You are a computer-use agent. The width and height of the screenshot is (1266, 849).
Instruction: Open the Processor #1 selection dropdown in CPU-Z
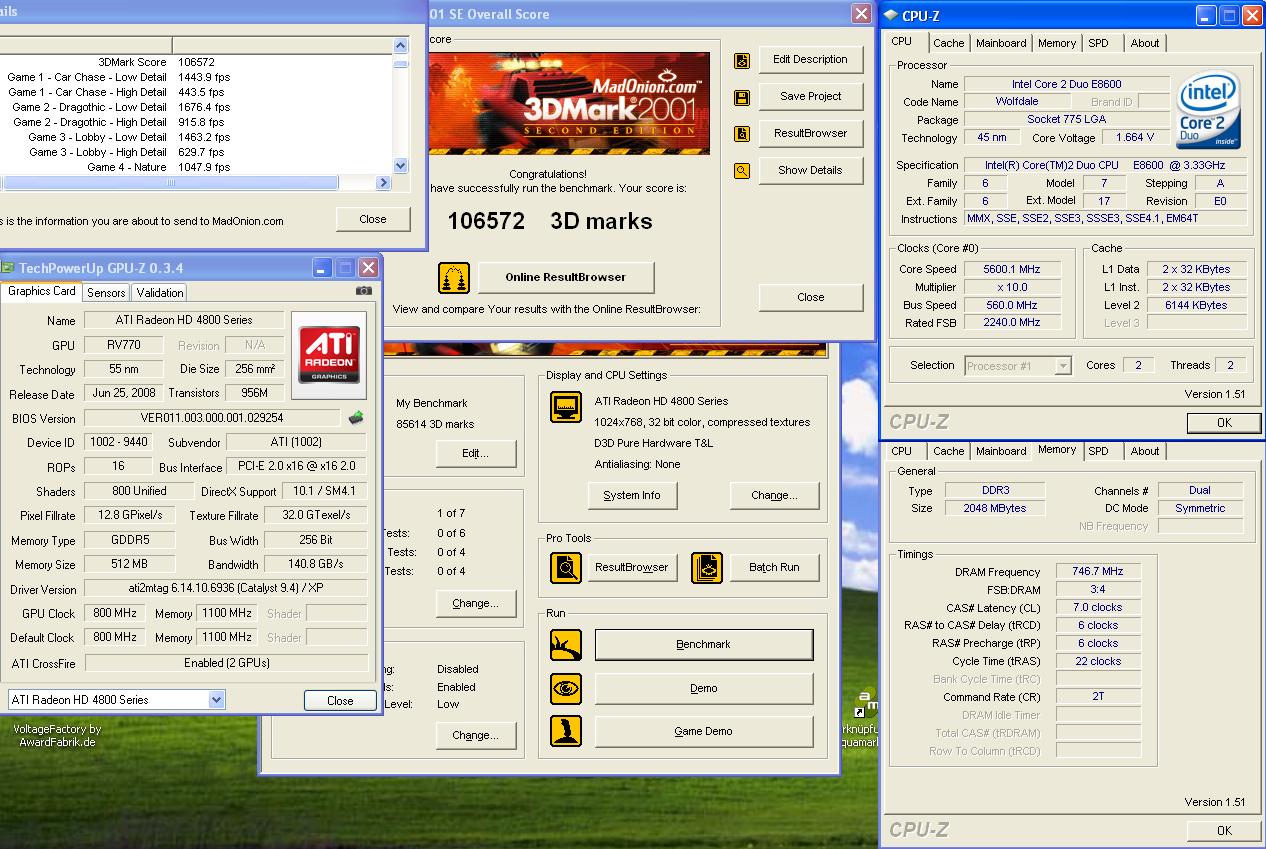[x=1063, y=366]
